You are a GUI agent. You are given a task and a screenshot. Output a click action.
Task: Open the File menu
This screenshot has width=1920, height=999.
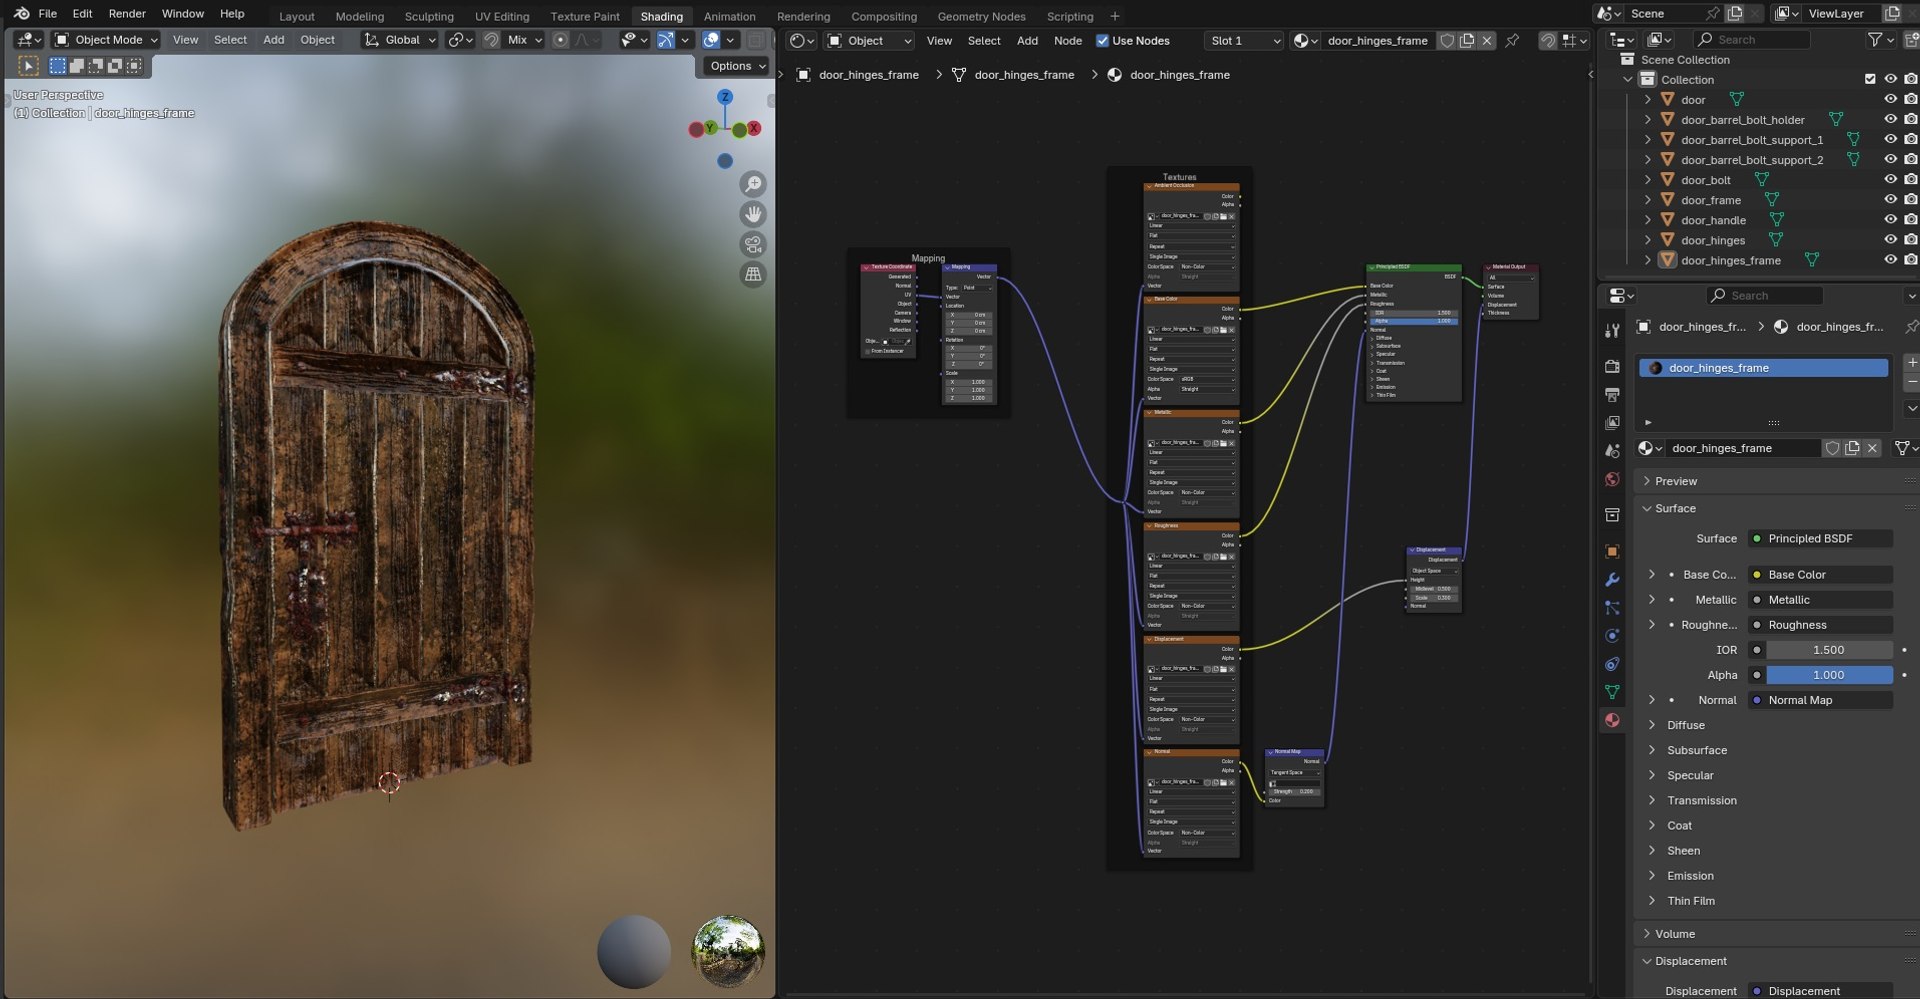pyautogui.click(x=47, y=14)
